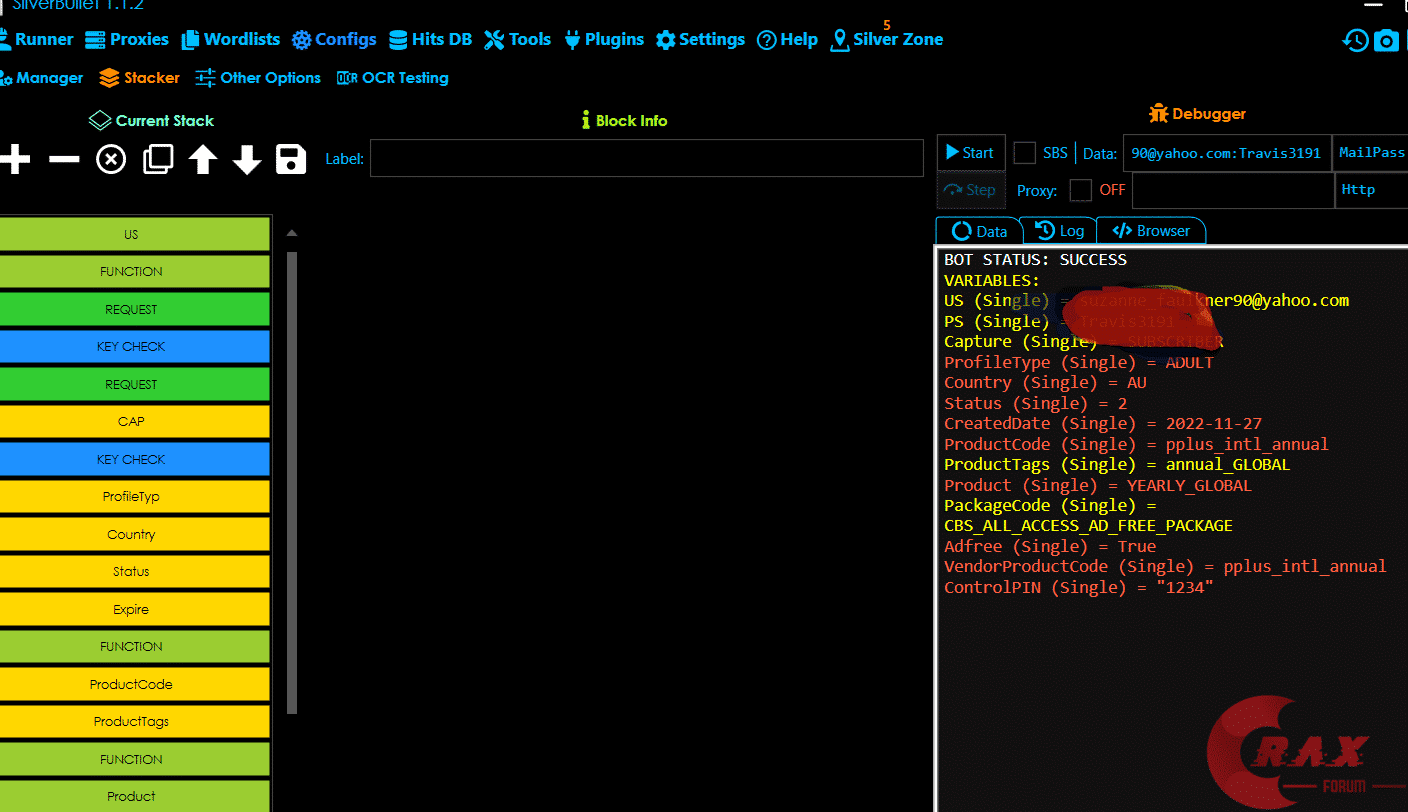Click the Step button
The image size is (1408, 812).
tap(971, 190)
